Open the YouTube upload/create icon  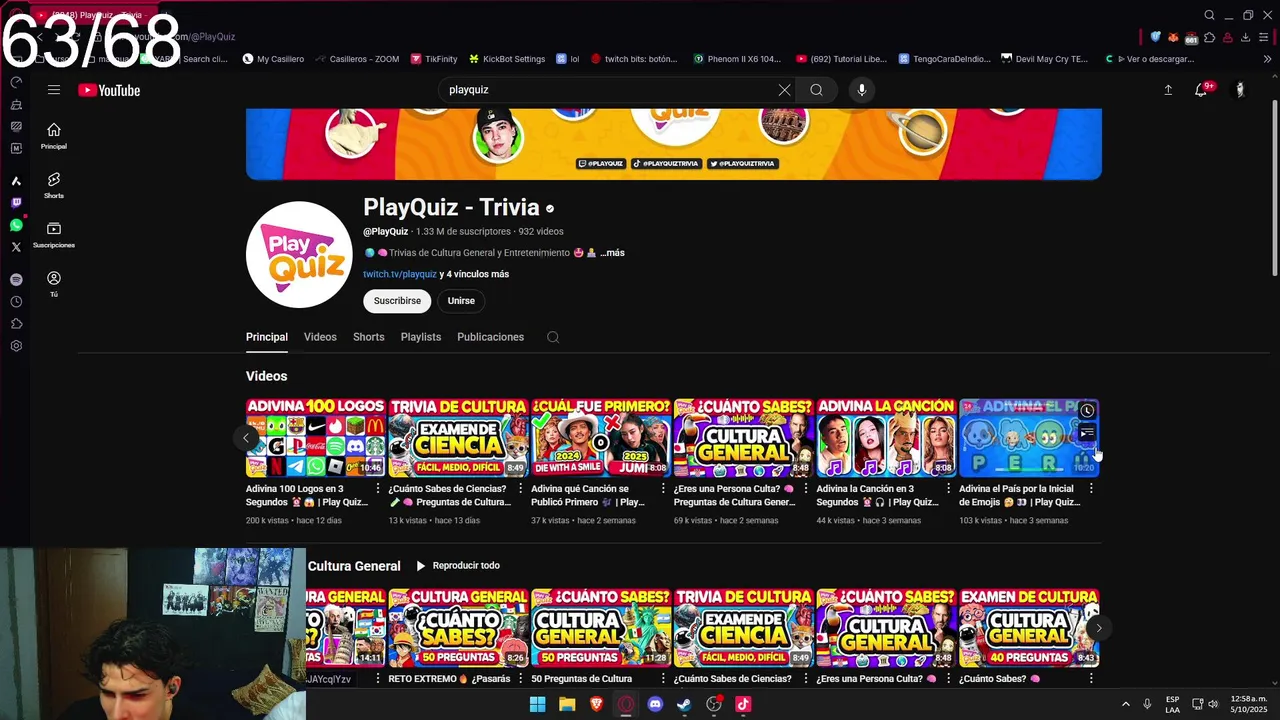1168,90
